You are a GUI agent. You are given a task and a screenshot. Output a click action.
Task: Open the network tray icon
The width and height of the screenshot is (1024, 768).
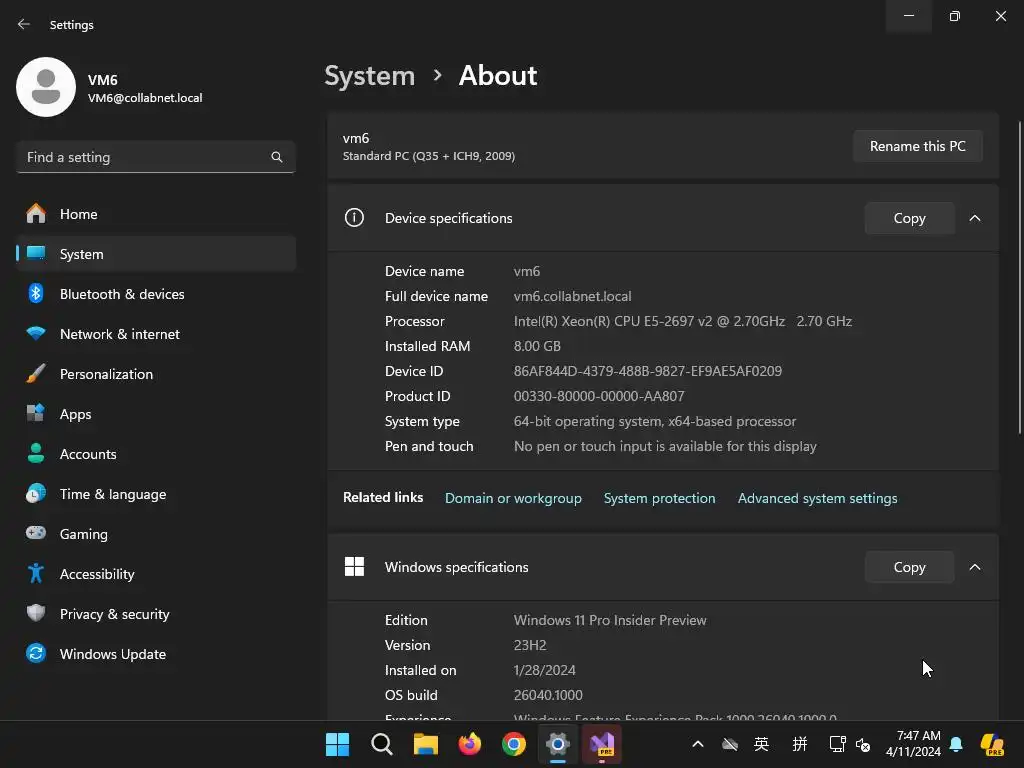[x=837, y=744]
